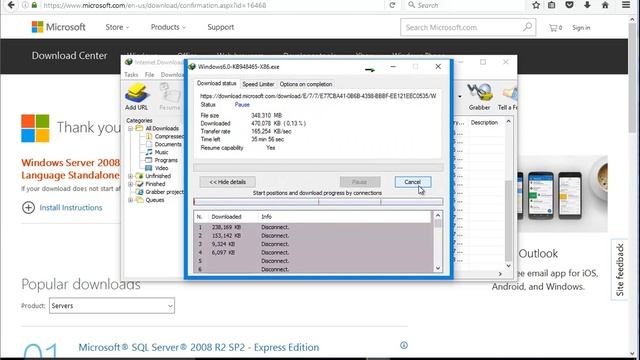
Task: Open the Grabber tool in IDM toolbar
Action: (480, 96)
